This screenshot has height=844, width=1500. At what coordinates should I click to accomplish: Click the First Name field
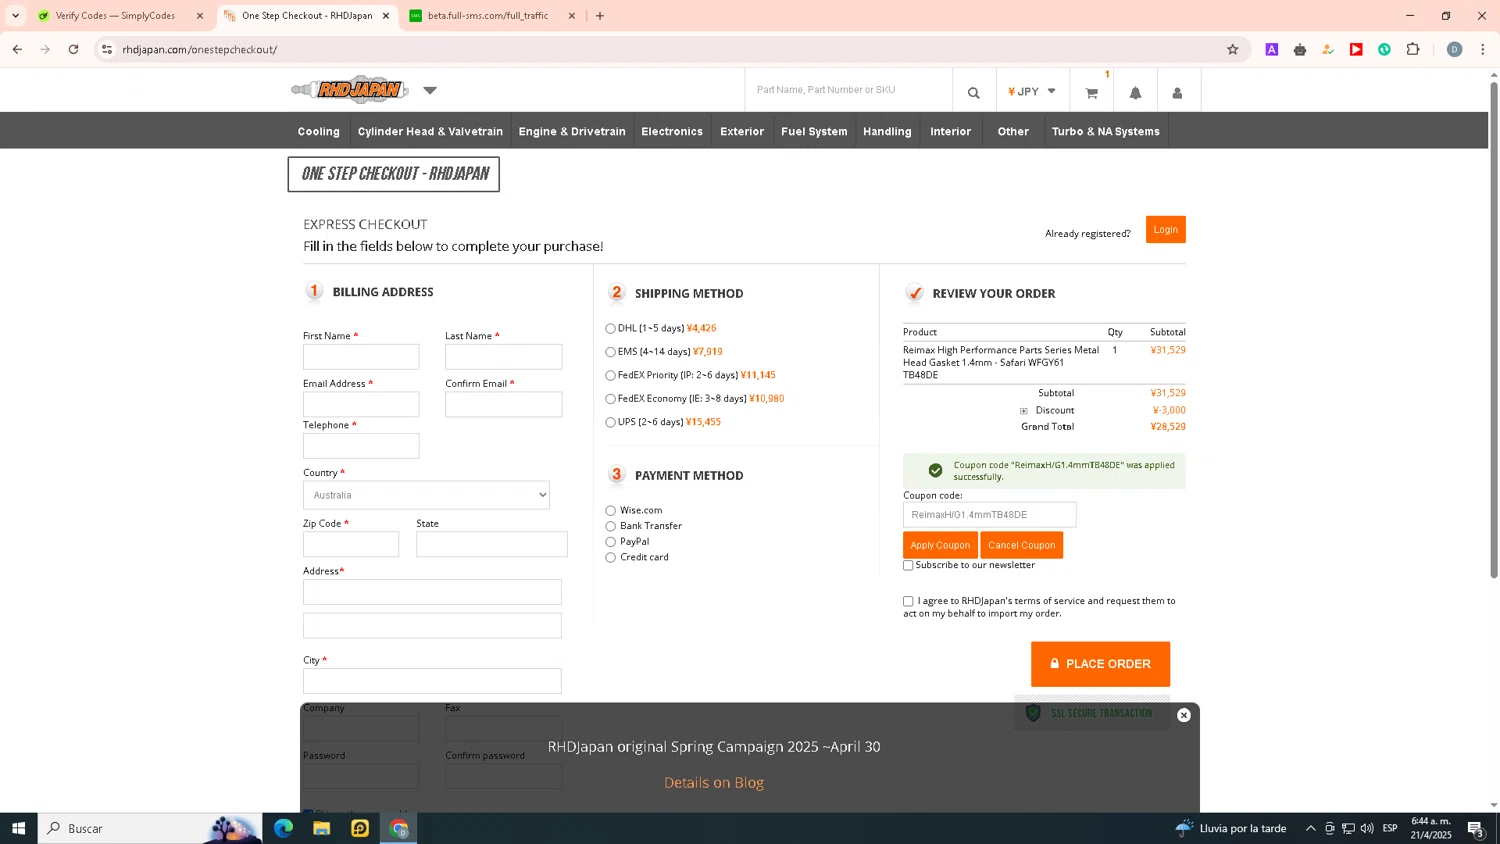click(x=361, y=357)
